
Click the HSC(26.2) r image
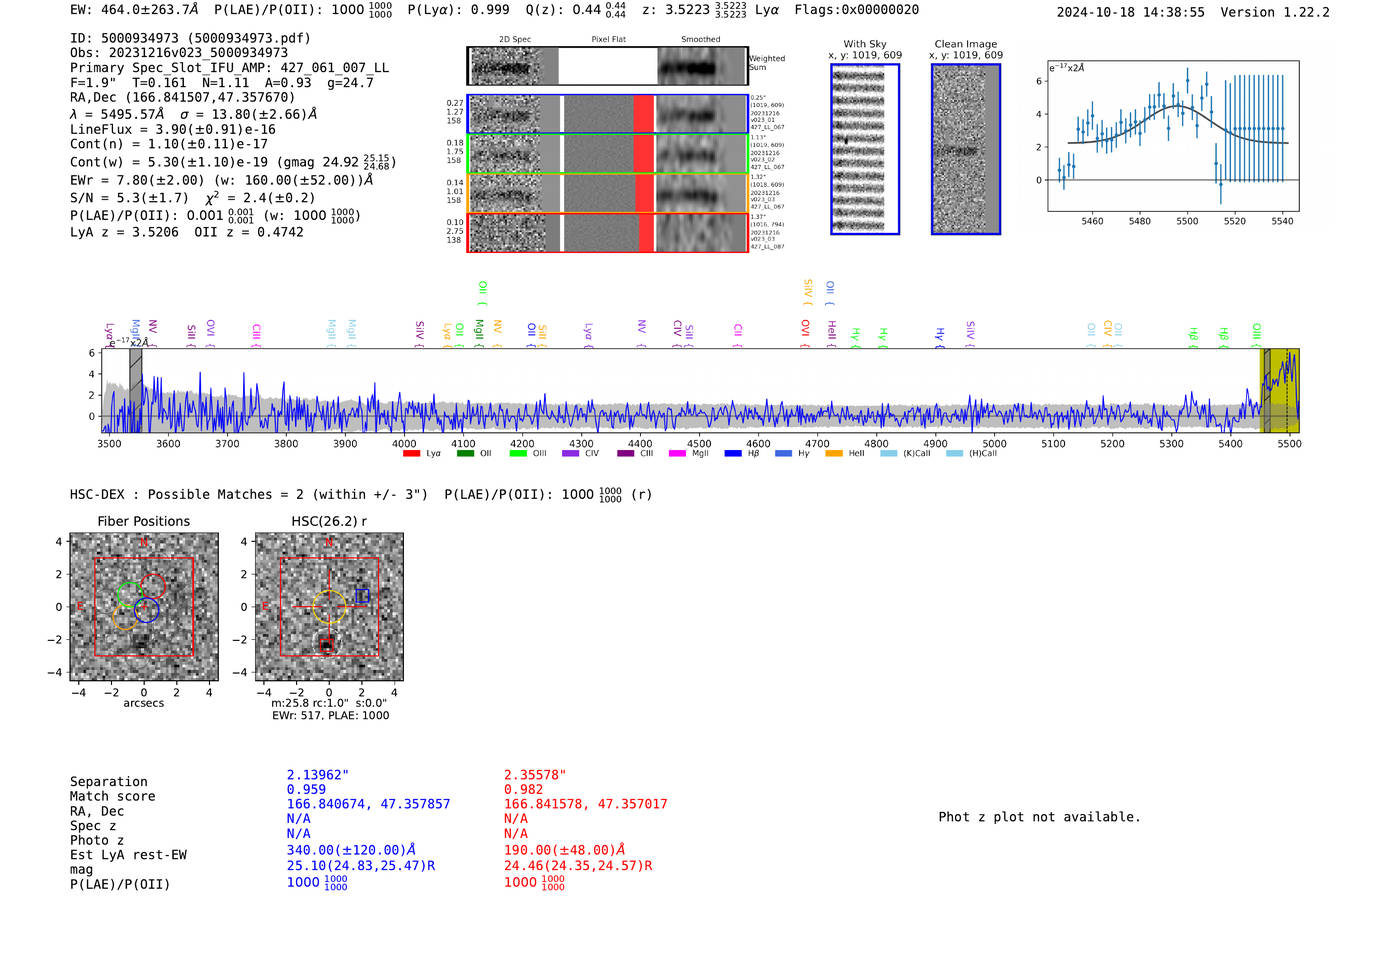[329, 607]
